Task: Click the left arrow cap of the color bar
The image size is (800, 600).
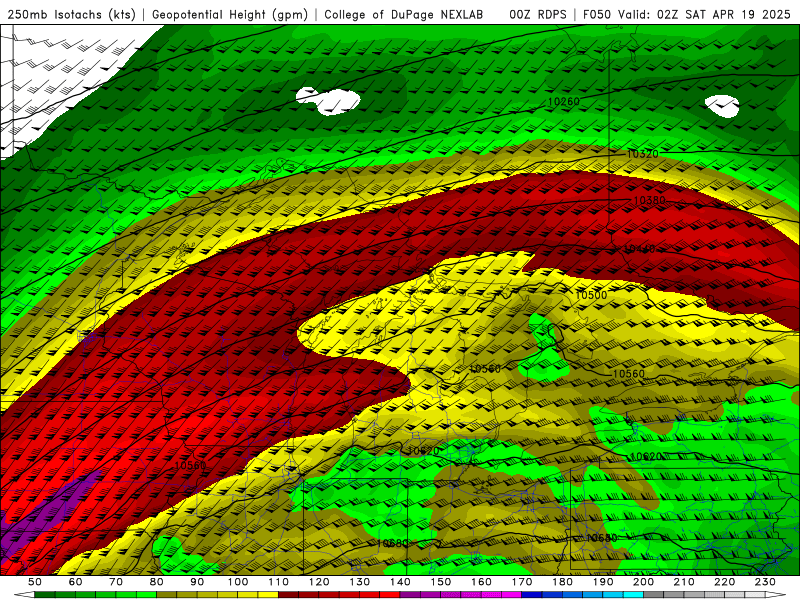Action: point(24,595)
